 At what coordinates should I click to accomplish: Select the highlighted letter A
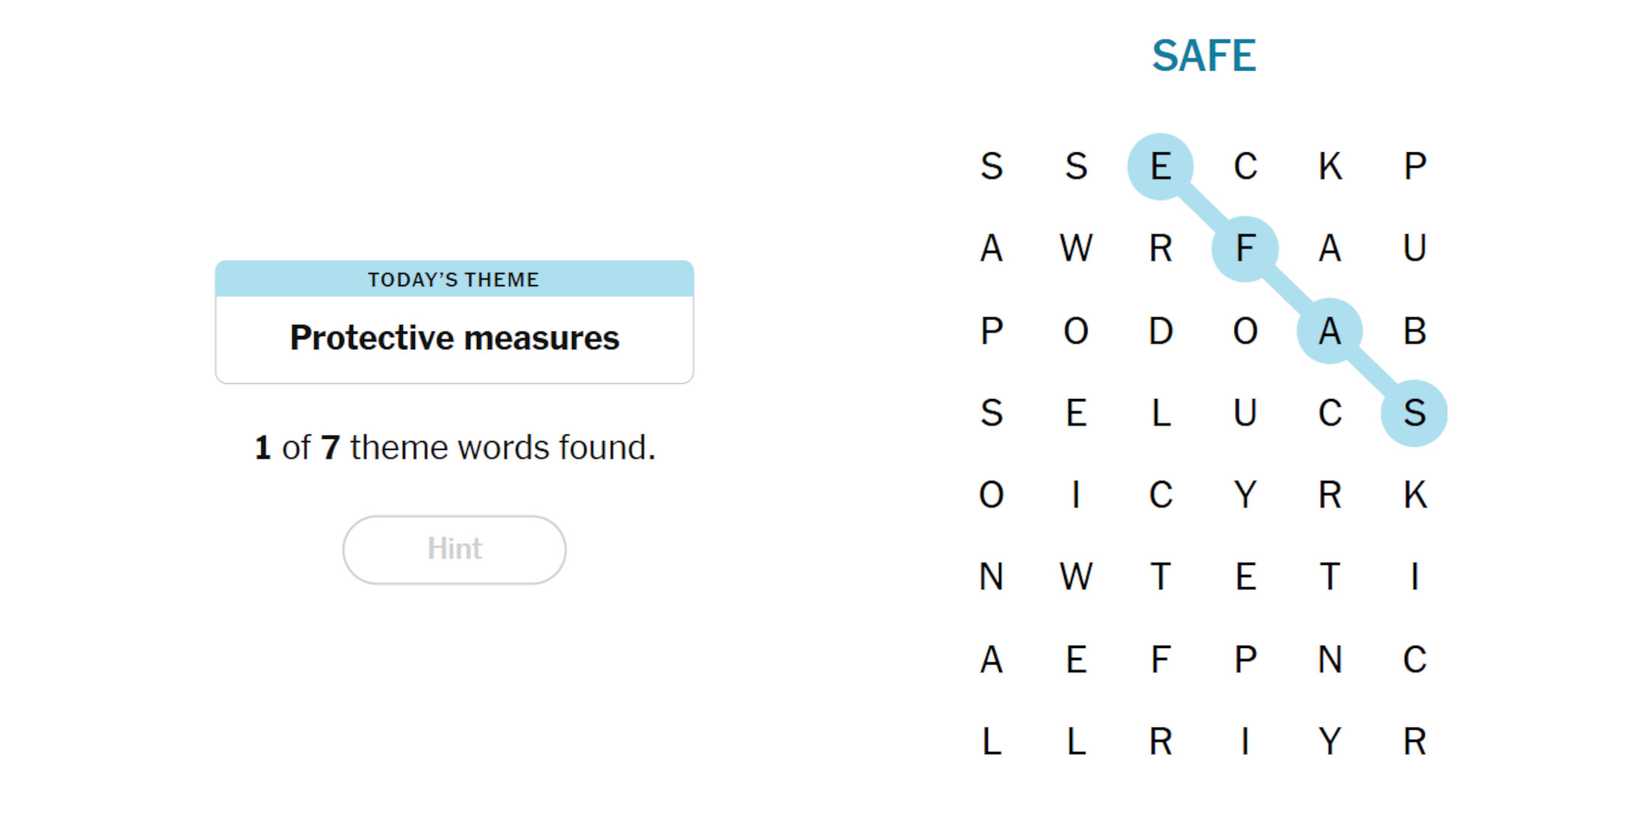1329,331
